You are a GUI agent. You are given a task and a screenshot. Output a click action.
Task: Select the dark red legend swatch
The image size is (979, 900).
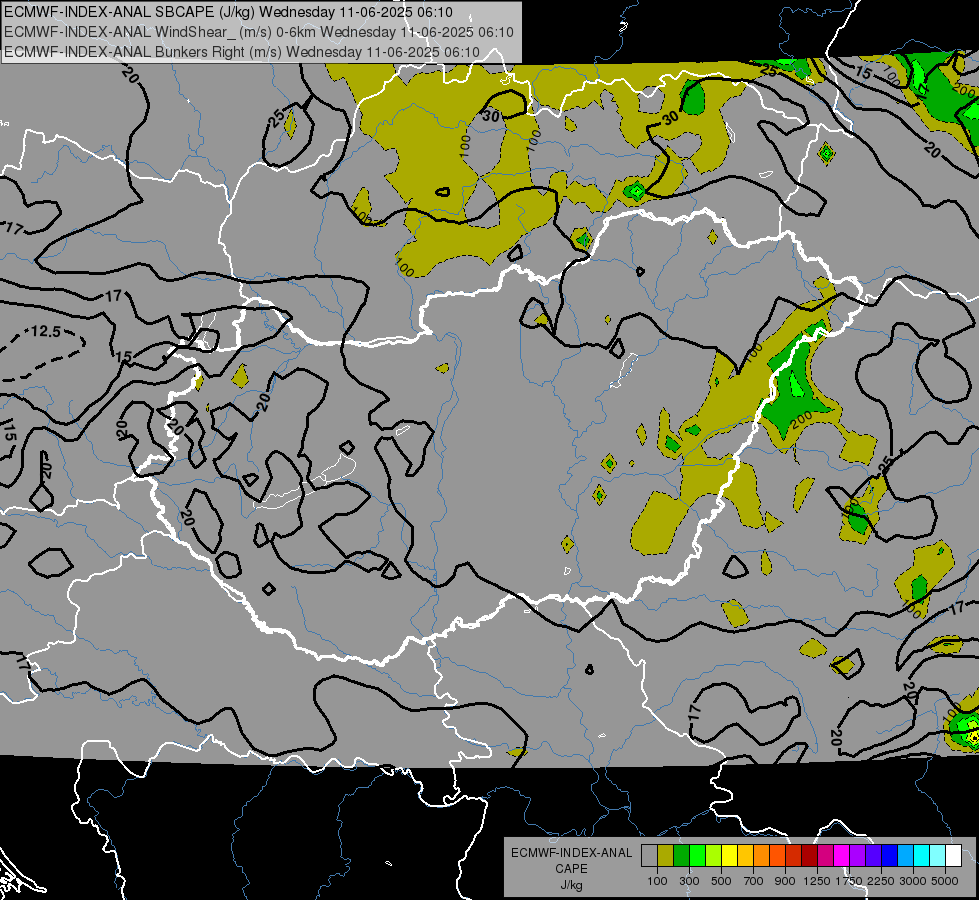tap(809, 856)
